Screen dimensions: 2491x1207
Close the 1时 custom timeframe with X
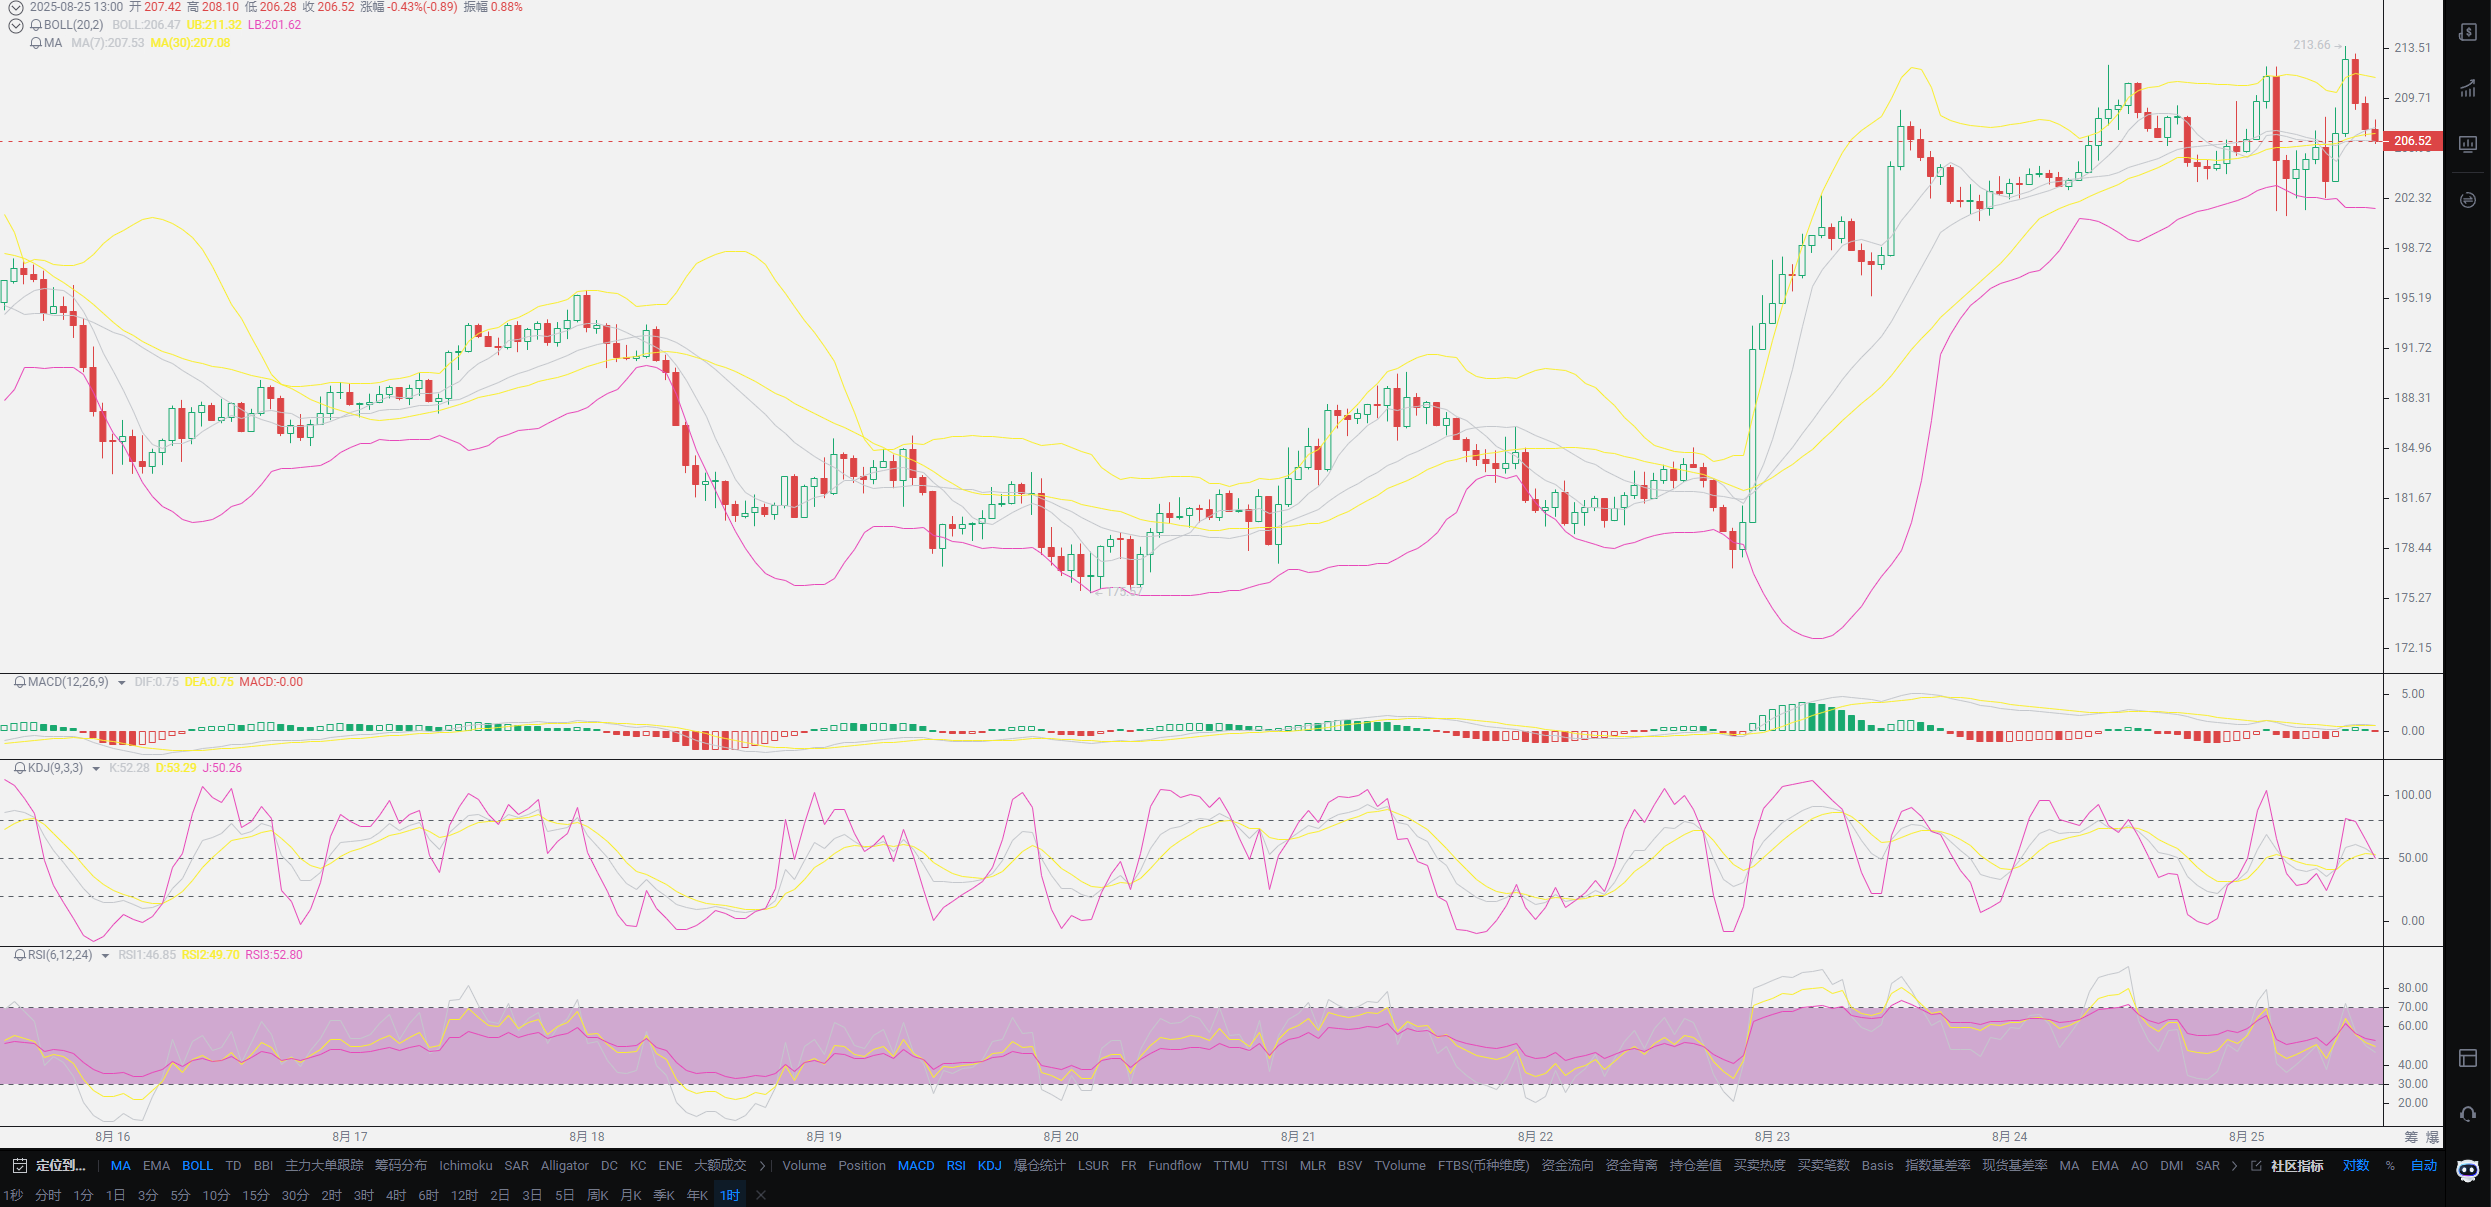761,1195
